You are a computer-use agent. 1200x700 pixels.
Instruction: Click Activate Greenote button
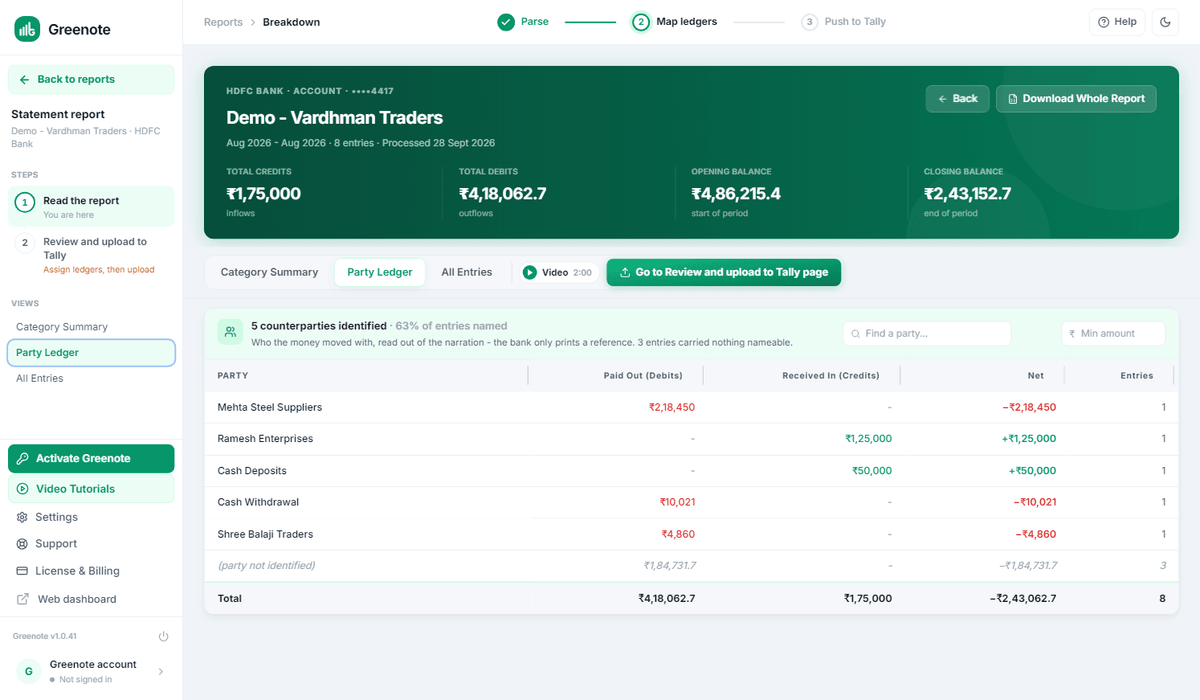pos(91,458)
